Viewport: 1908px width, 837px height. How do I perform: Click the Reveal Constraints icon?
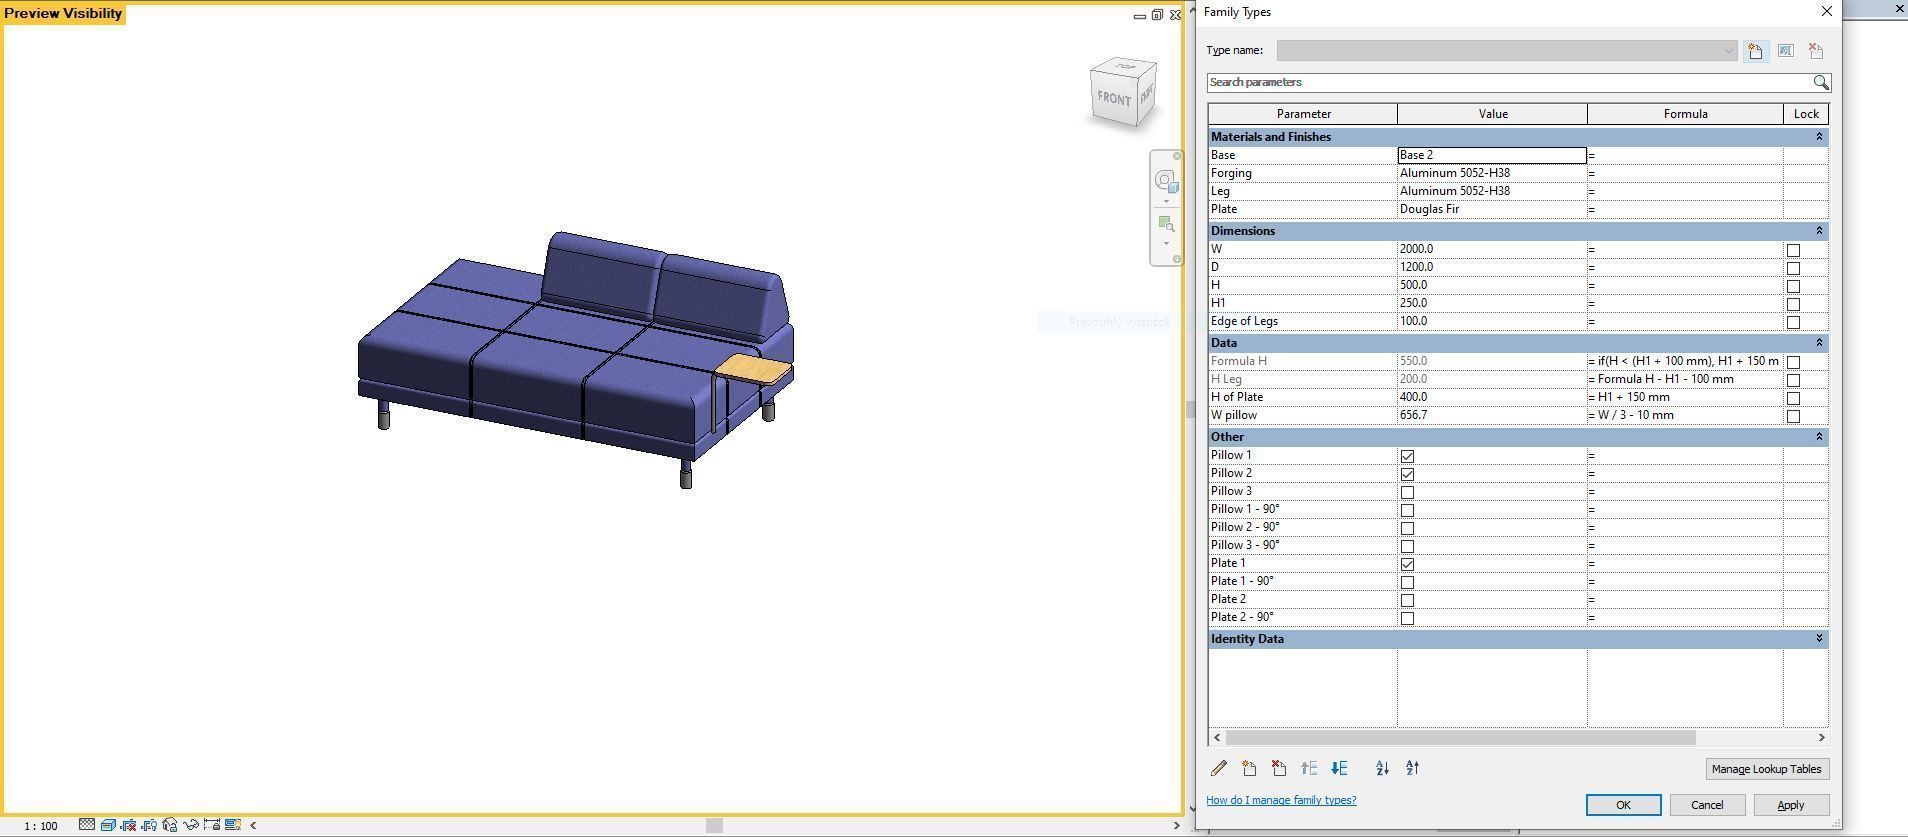tap(211, 825)
